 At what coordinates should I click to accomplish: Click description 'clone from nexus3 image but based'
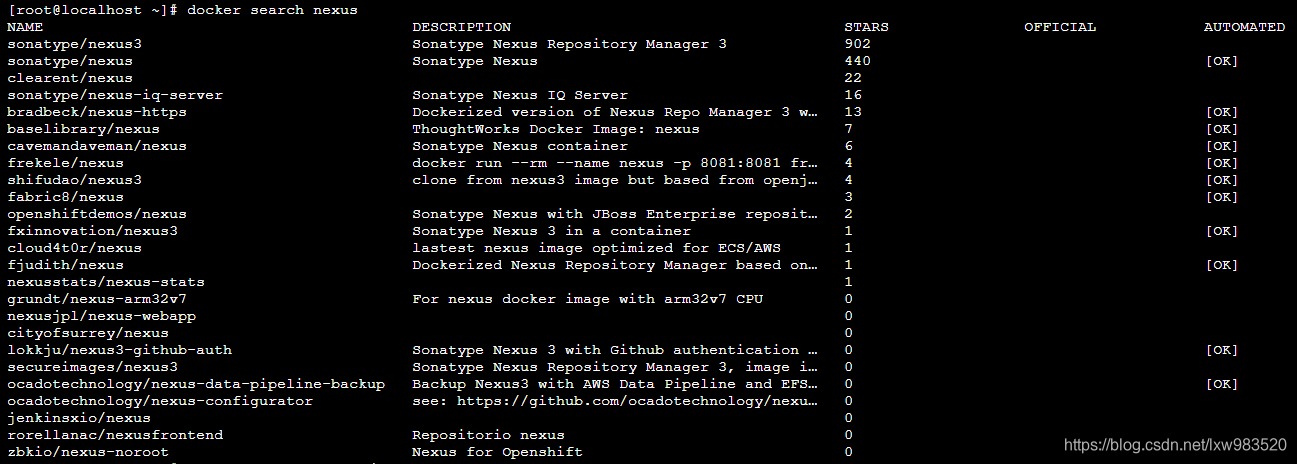615,180
